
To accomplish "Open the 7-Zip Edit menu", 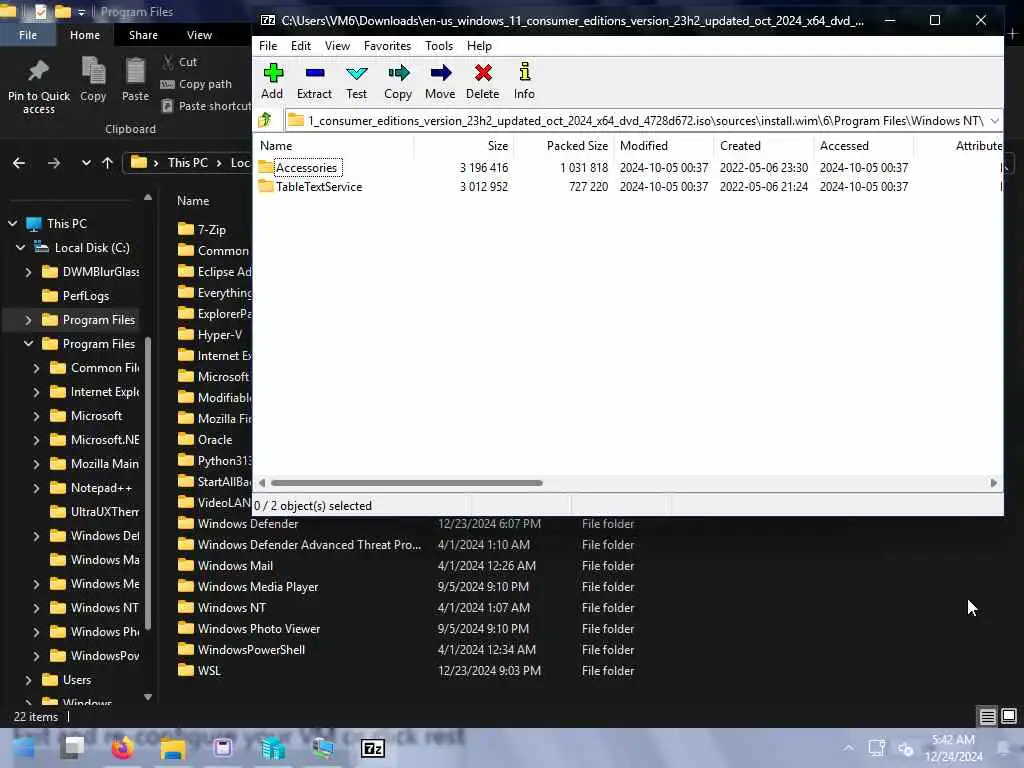I will point(300,46).
